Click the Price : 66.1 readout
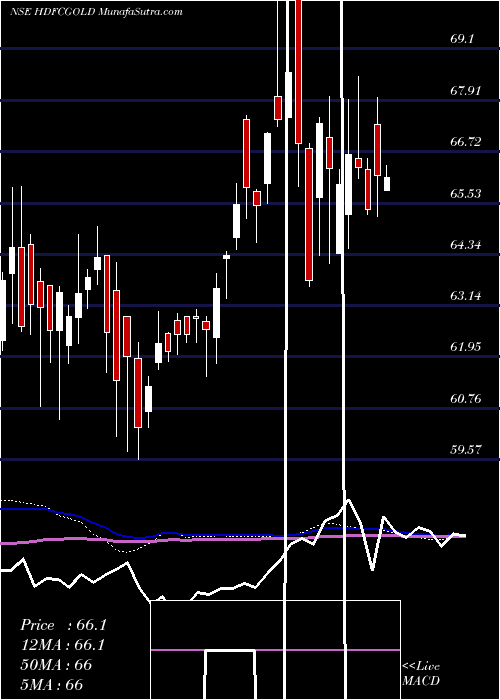500x700 pixels. [x=63, y=625]
